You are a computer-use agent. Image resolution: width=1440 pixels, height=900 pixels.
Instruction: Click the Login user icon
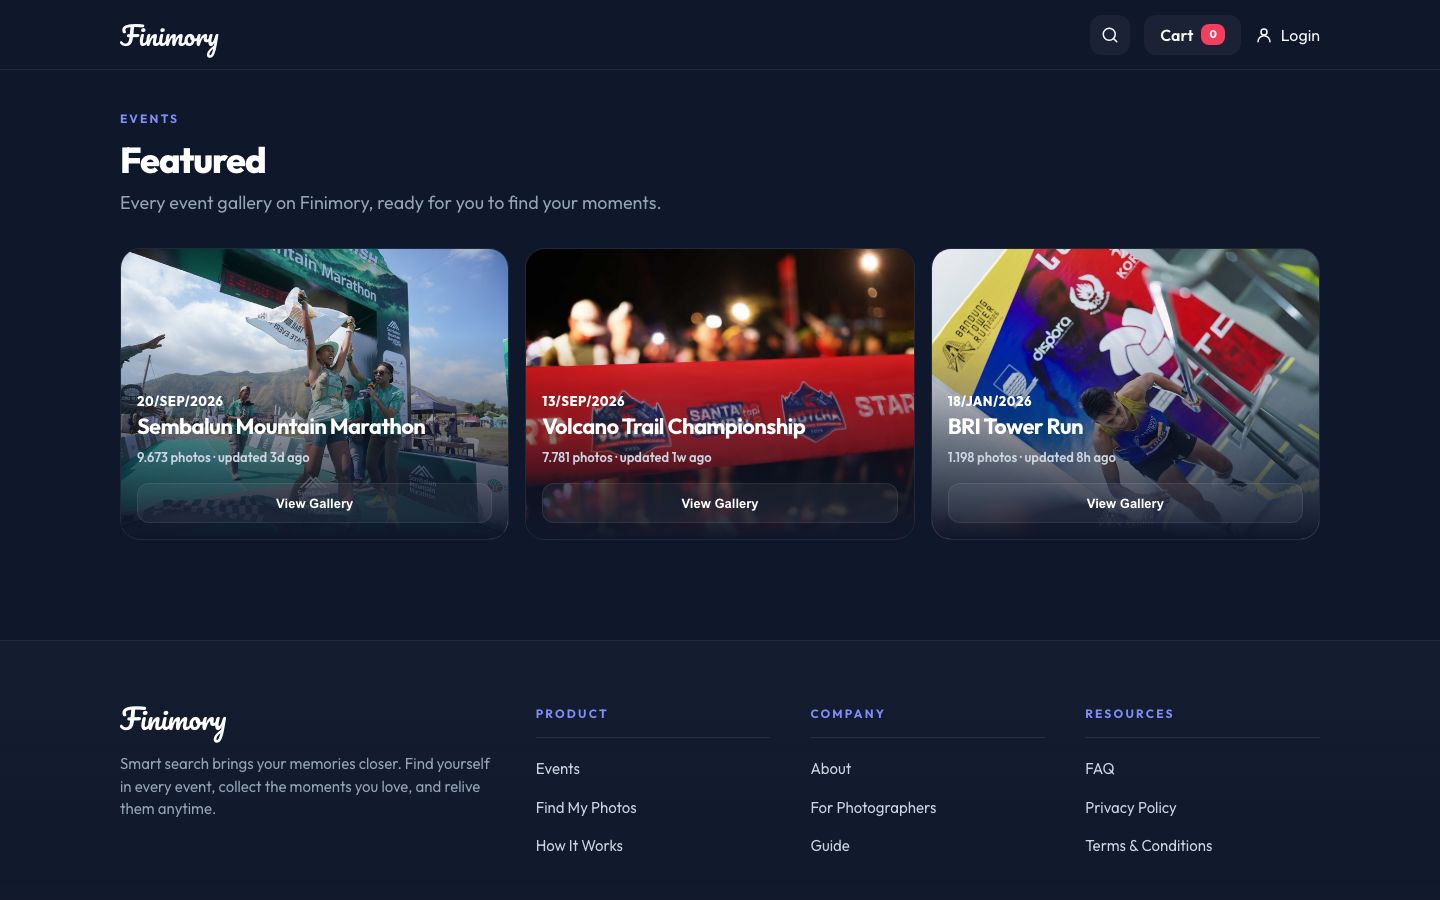tap(1264, 35)
